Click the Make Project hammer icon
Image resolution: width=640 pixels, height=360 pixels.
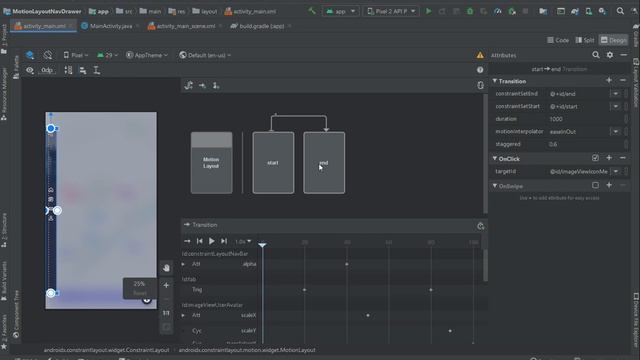(x=312, y=11)
